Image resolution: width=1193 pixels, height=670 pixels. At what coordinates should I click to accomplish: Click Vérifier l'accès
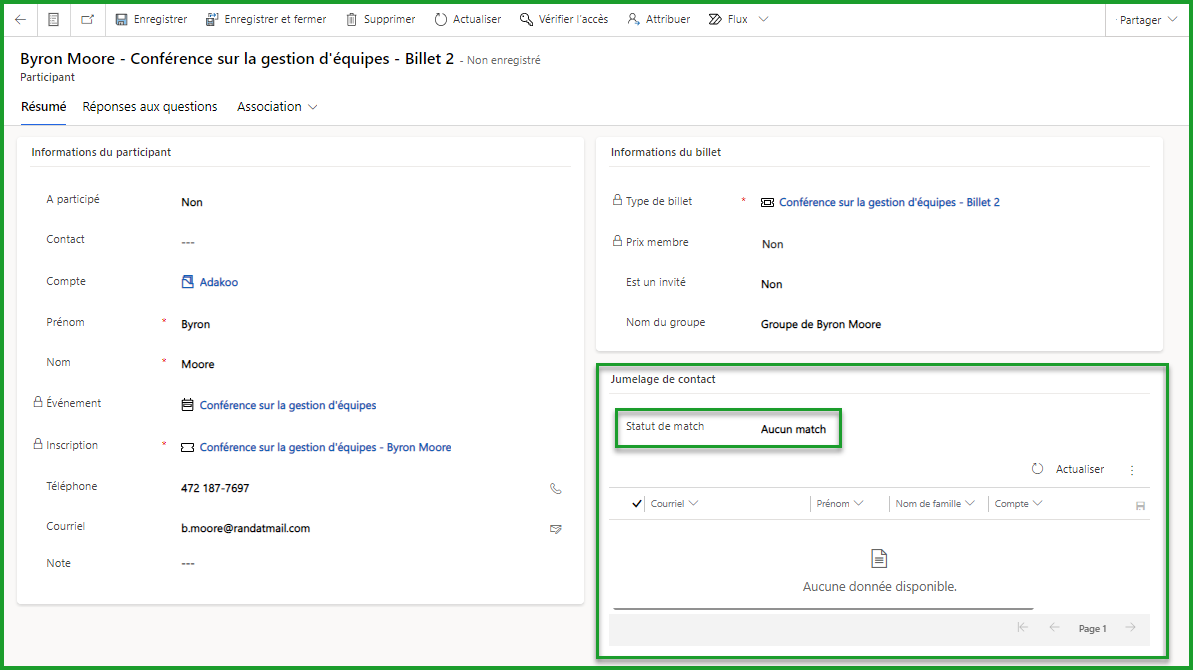(563, 19)
